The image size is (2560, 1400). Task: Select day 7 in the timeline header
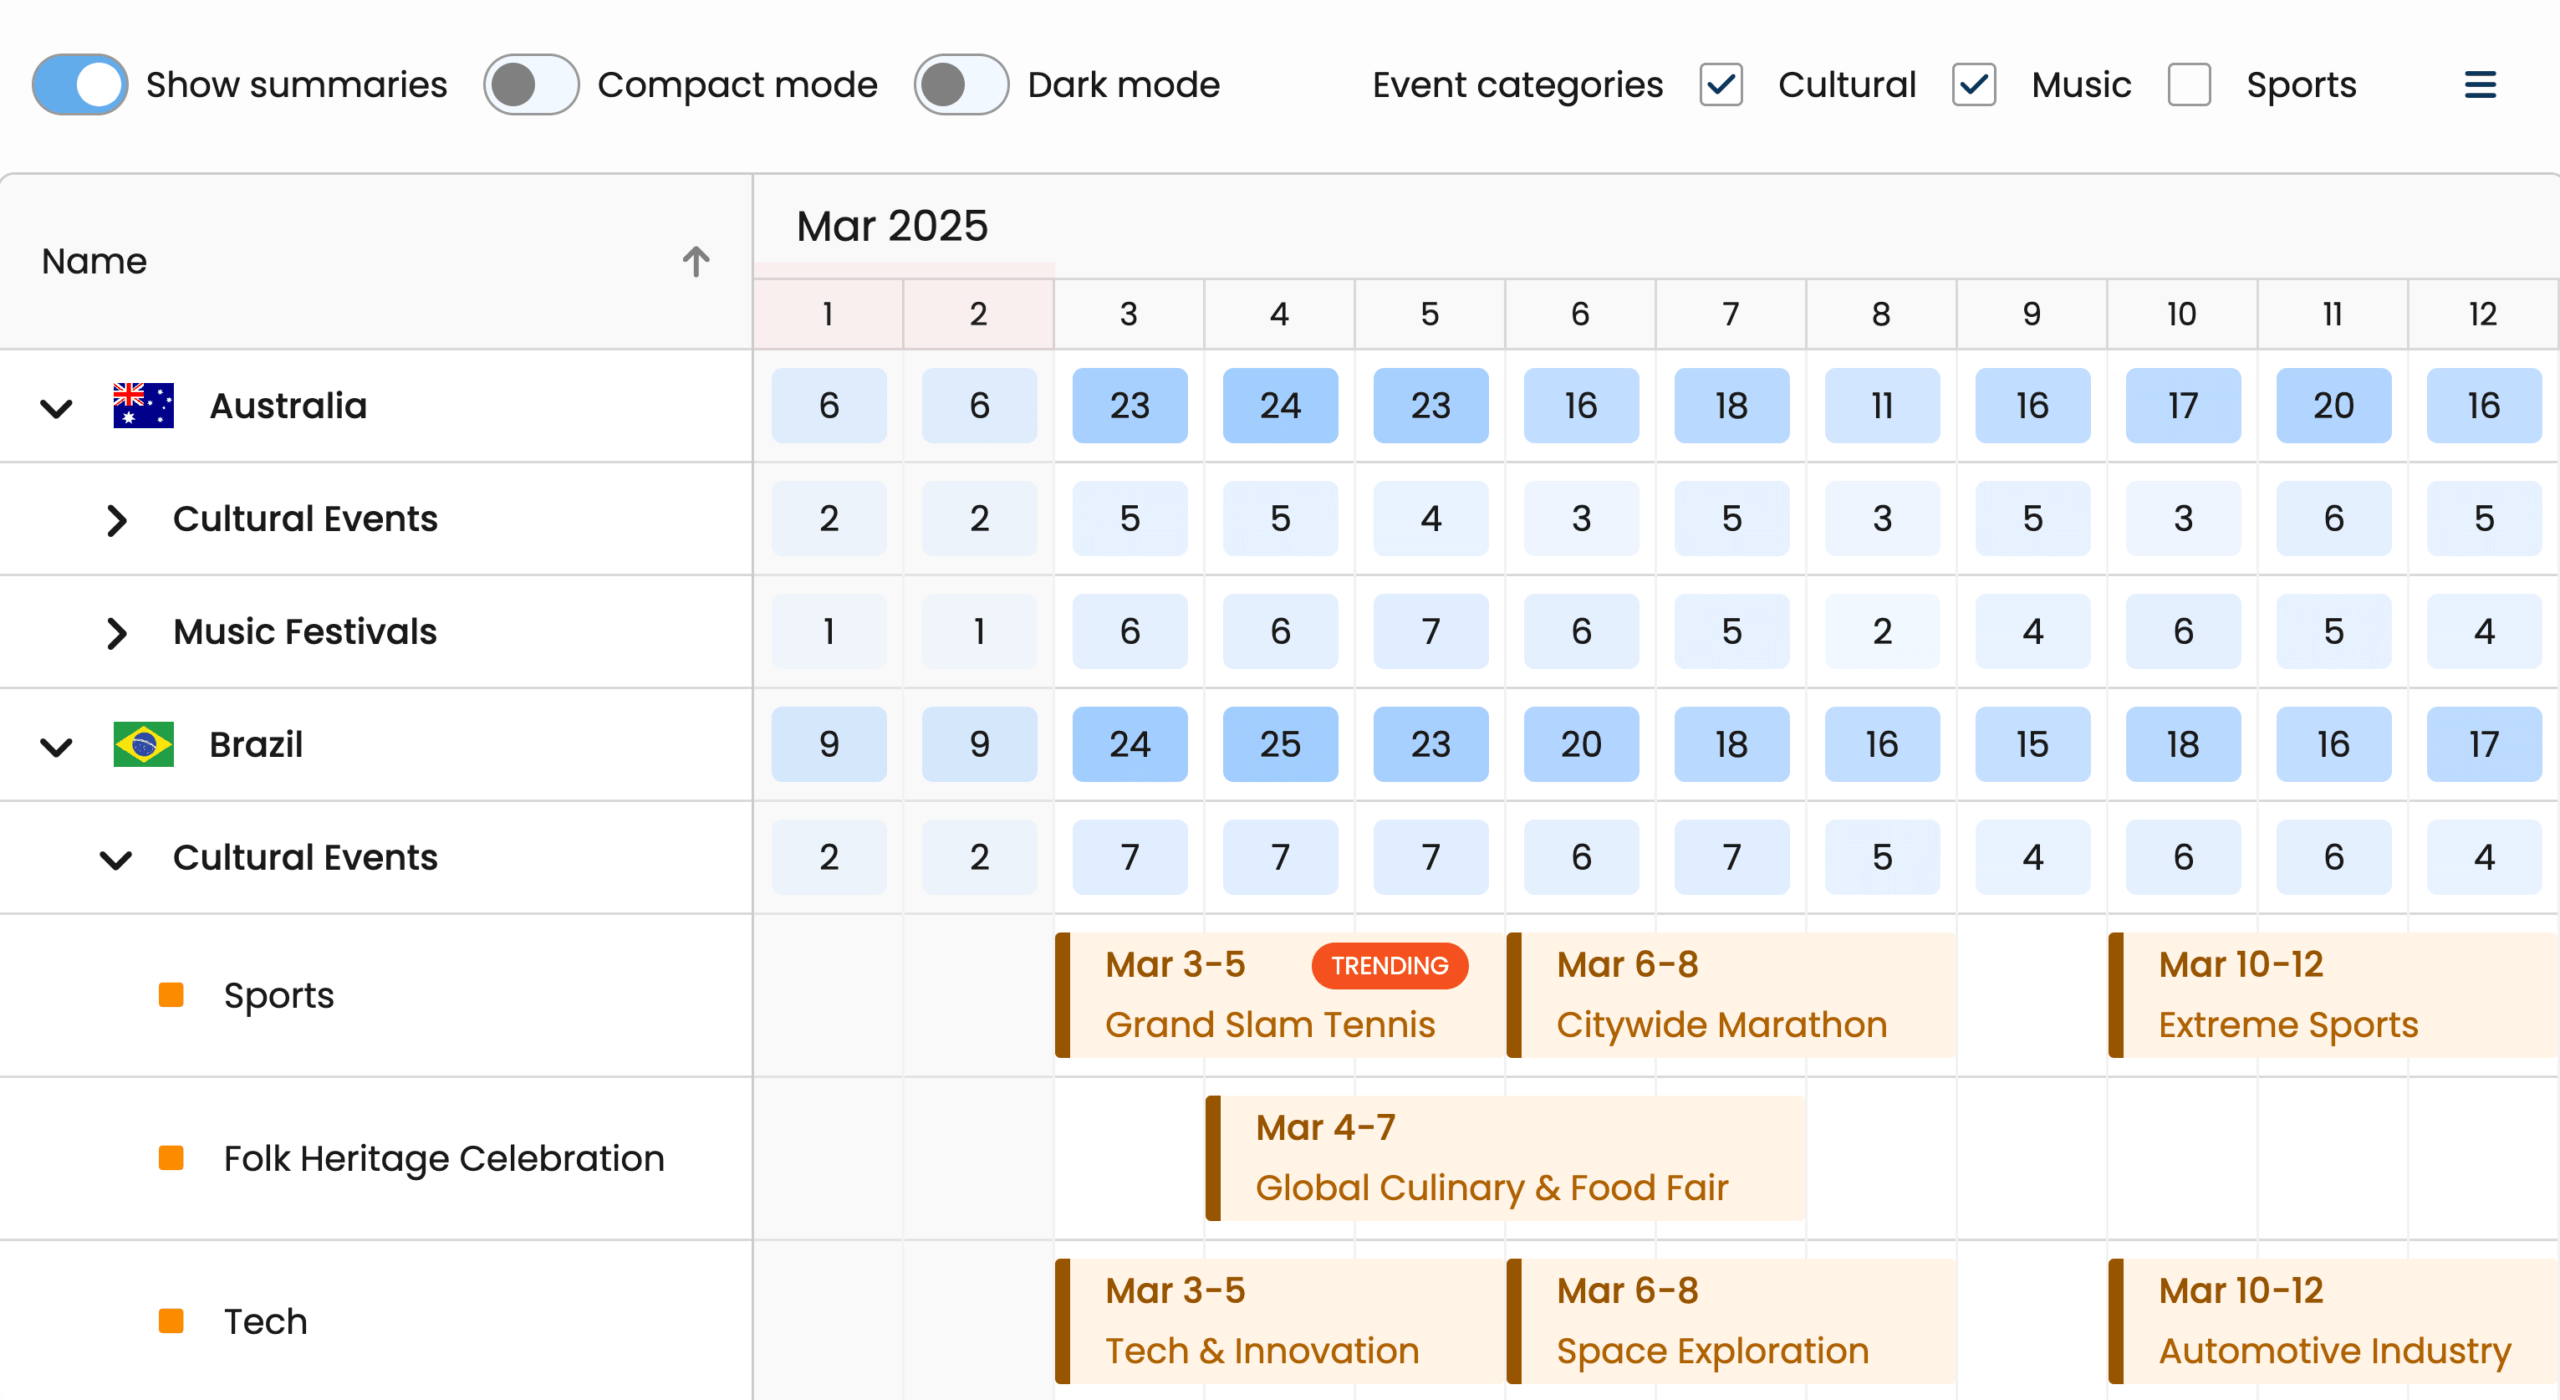pos(1730,314)
